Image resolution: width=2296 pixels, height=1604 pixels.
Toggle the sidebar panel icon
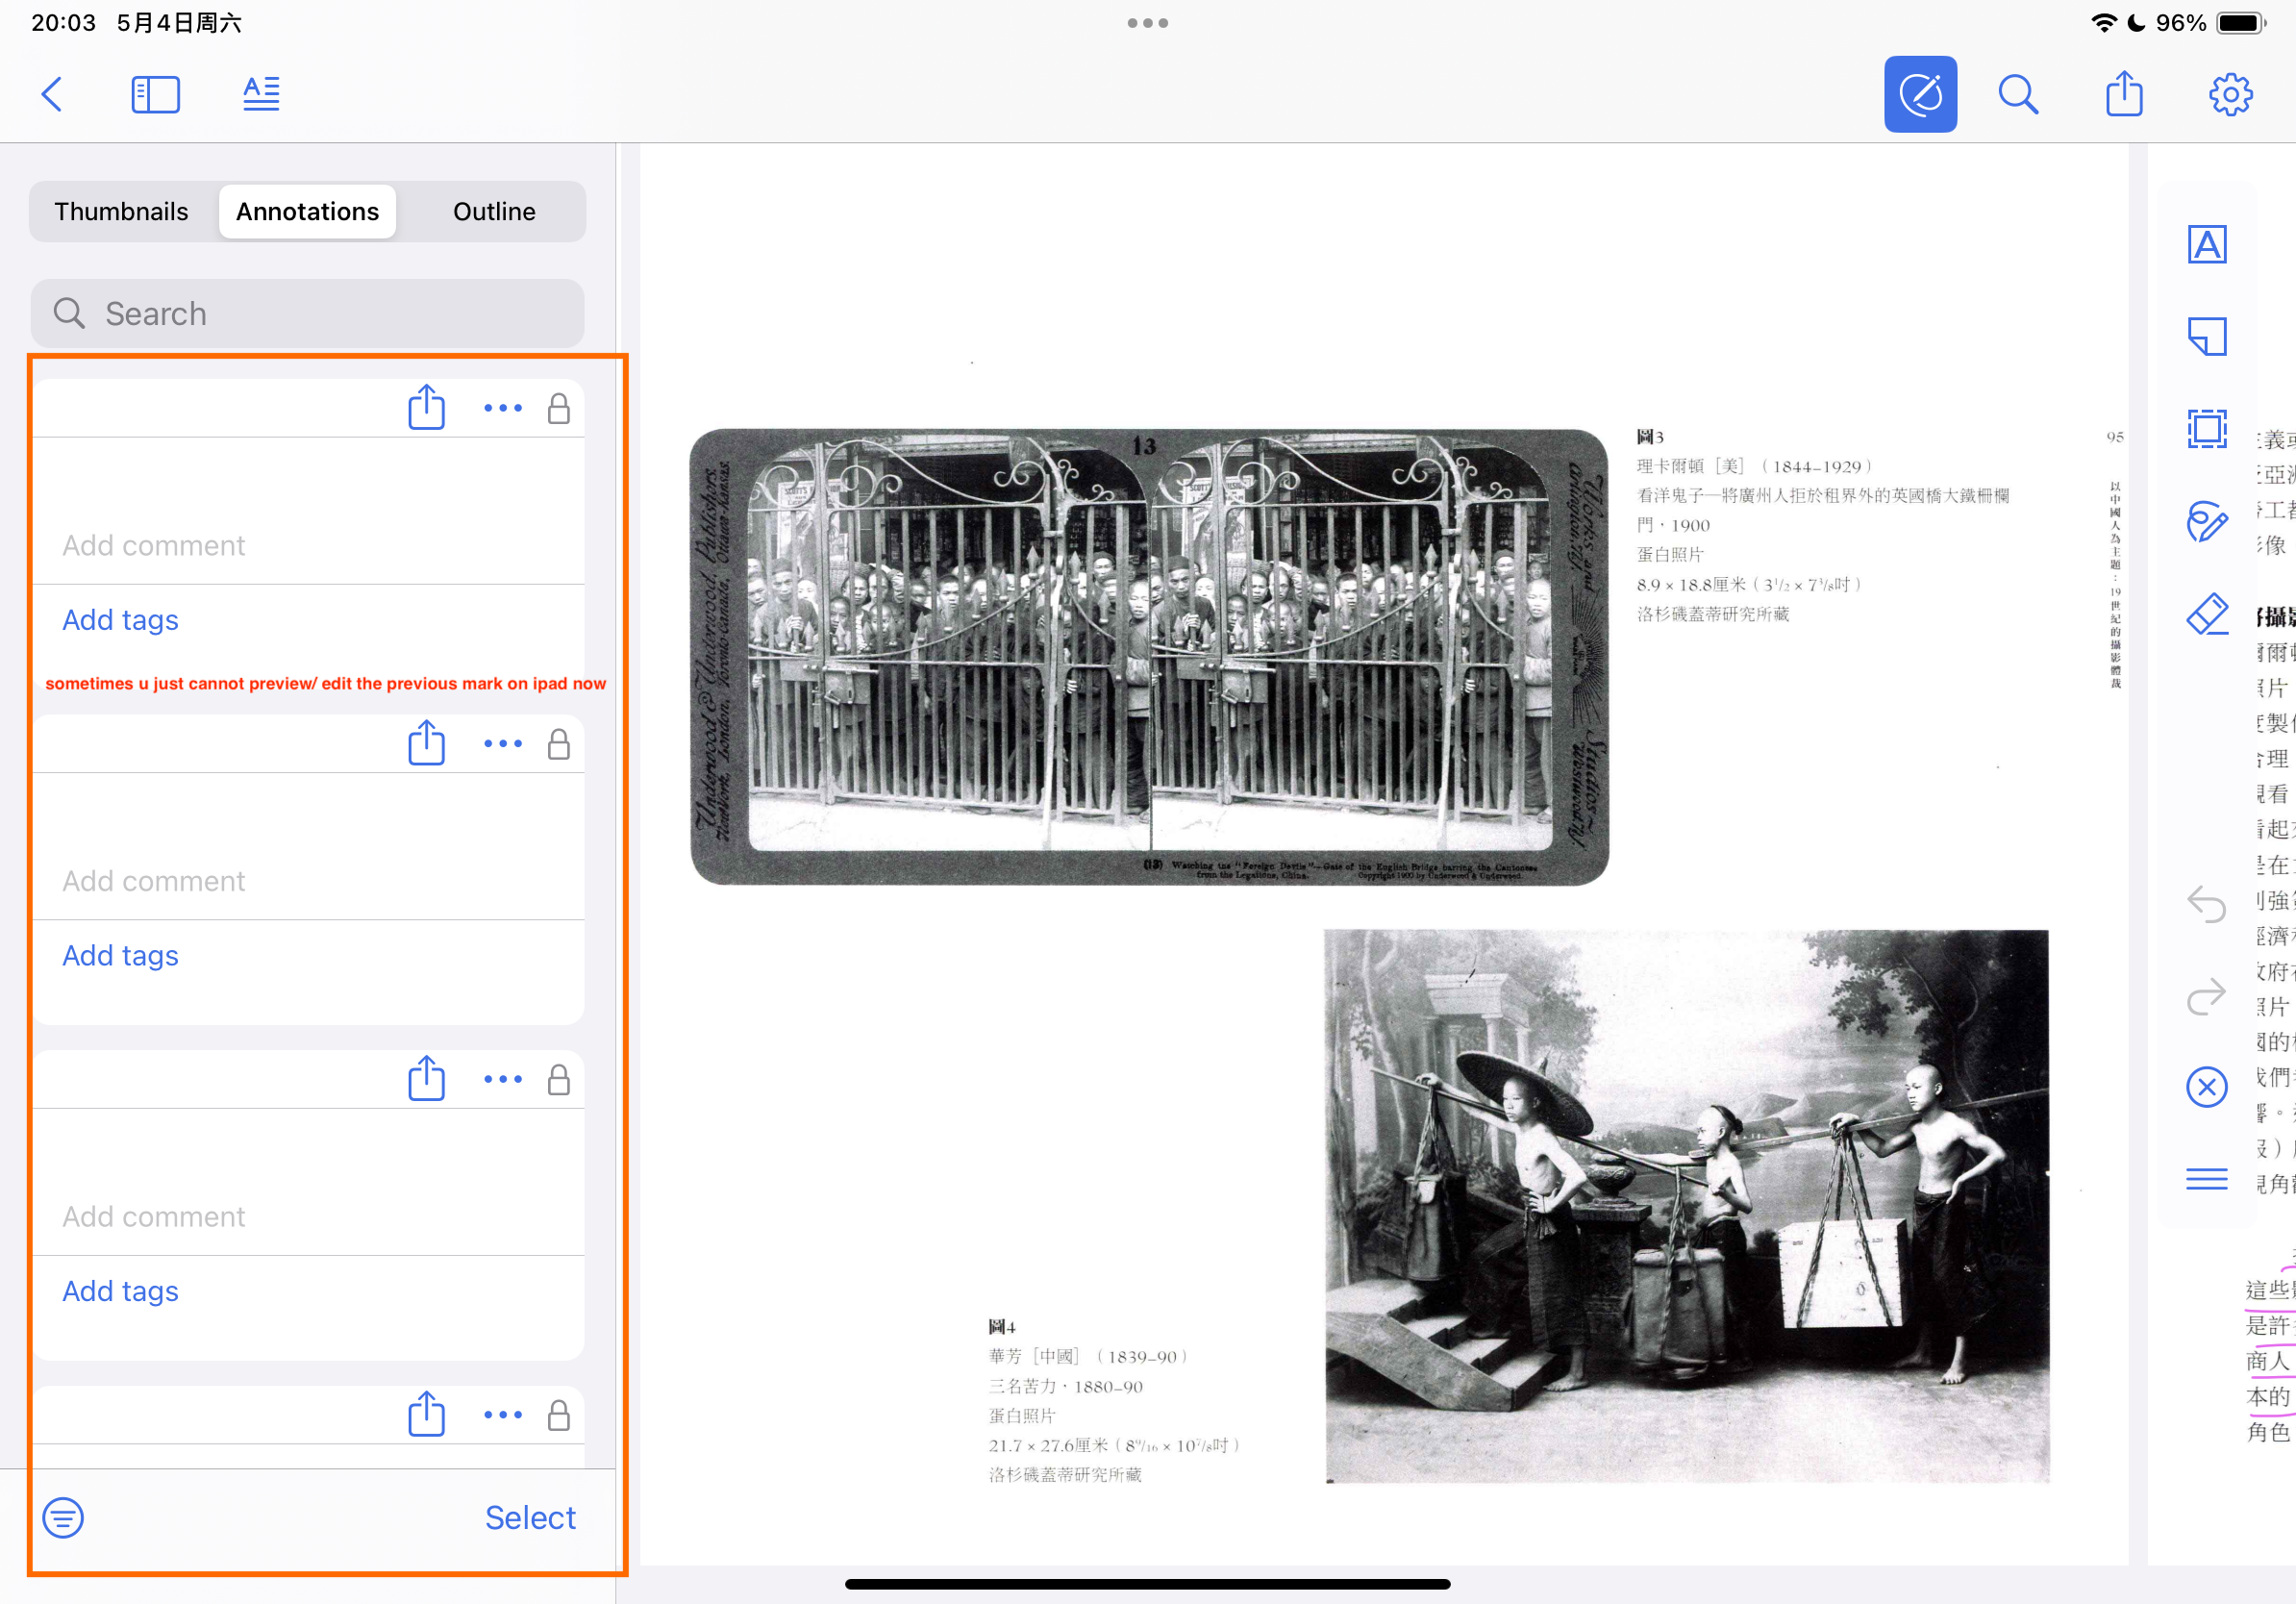156,95
